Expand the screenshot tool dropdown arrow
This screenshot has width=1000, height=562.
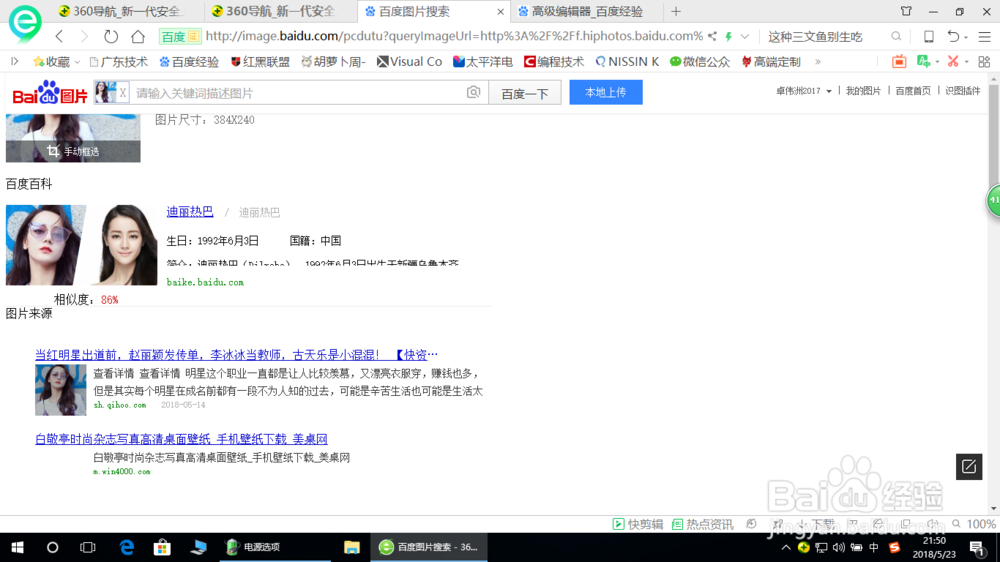pos(966,63)
